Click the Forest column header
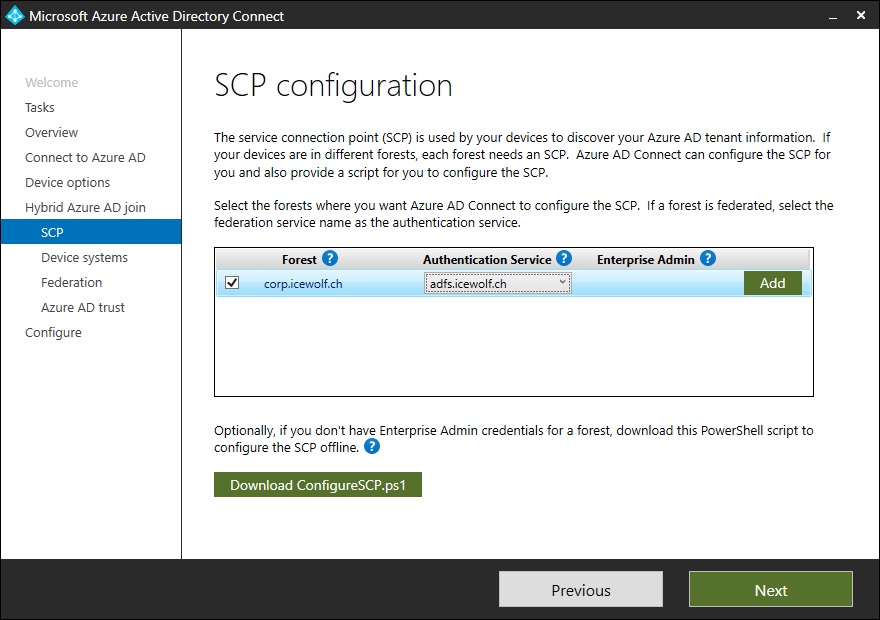 coord(299,260)
